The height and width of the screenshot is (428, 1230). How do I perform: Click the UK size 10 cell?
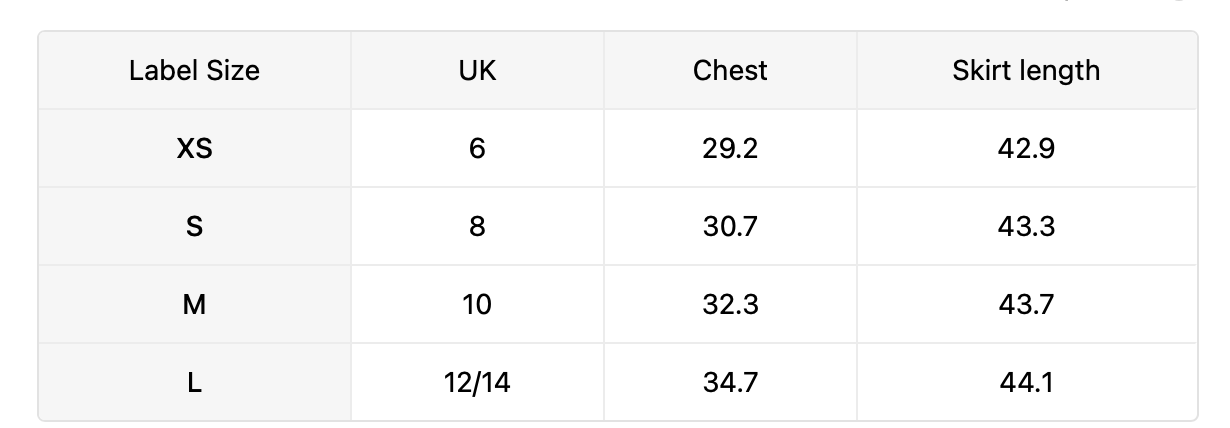tap(477, 304)
